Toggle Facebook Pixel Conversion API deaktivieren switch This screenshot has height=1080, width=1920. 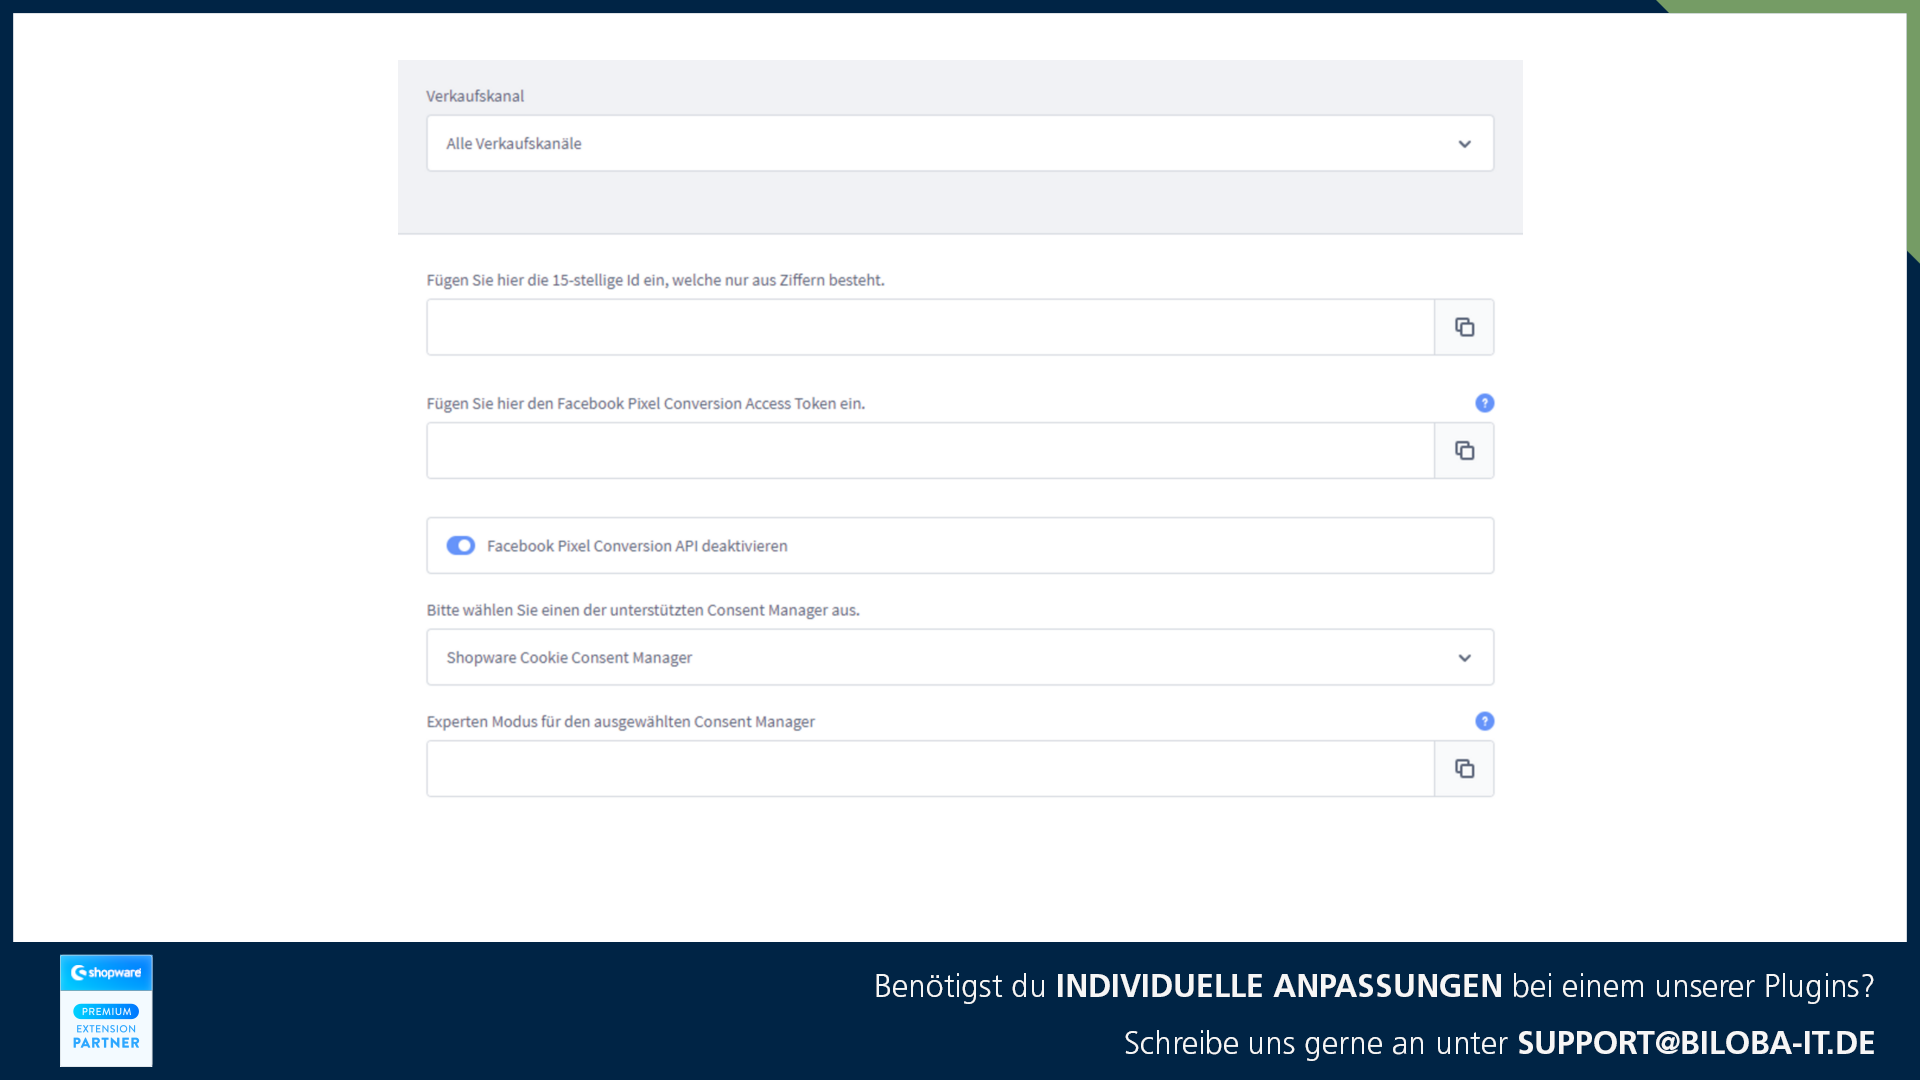(x=460, y=545)
